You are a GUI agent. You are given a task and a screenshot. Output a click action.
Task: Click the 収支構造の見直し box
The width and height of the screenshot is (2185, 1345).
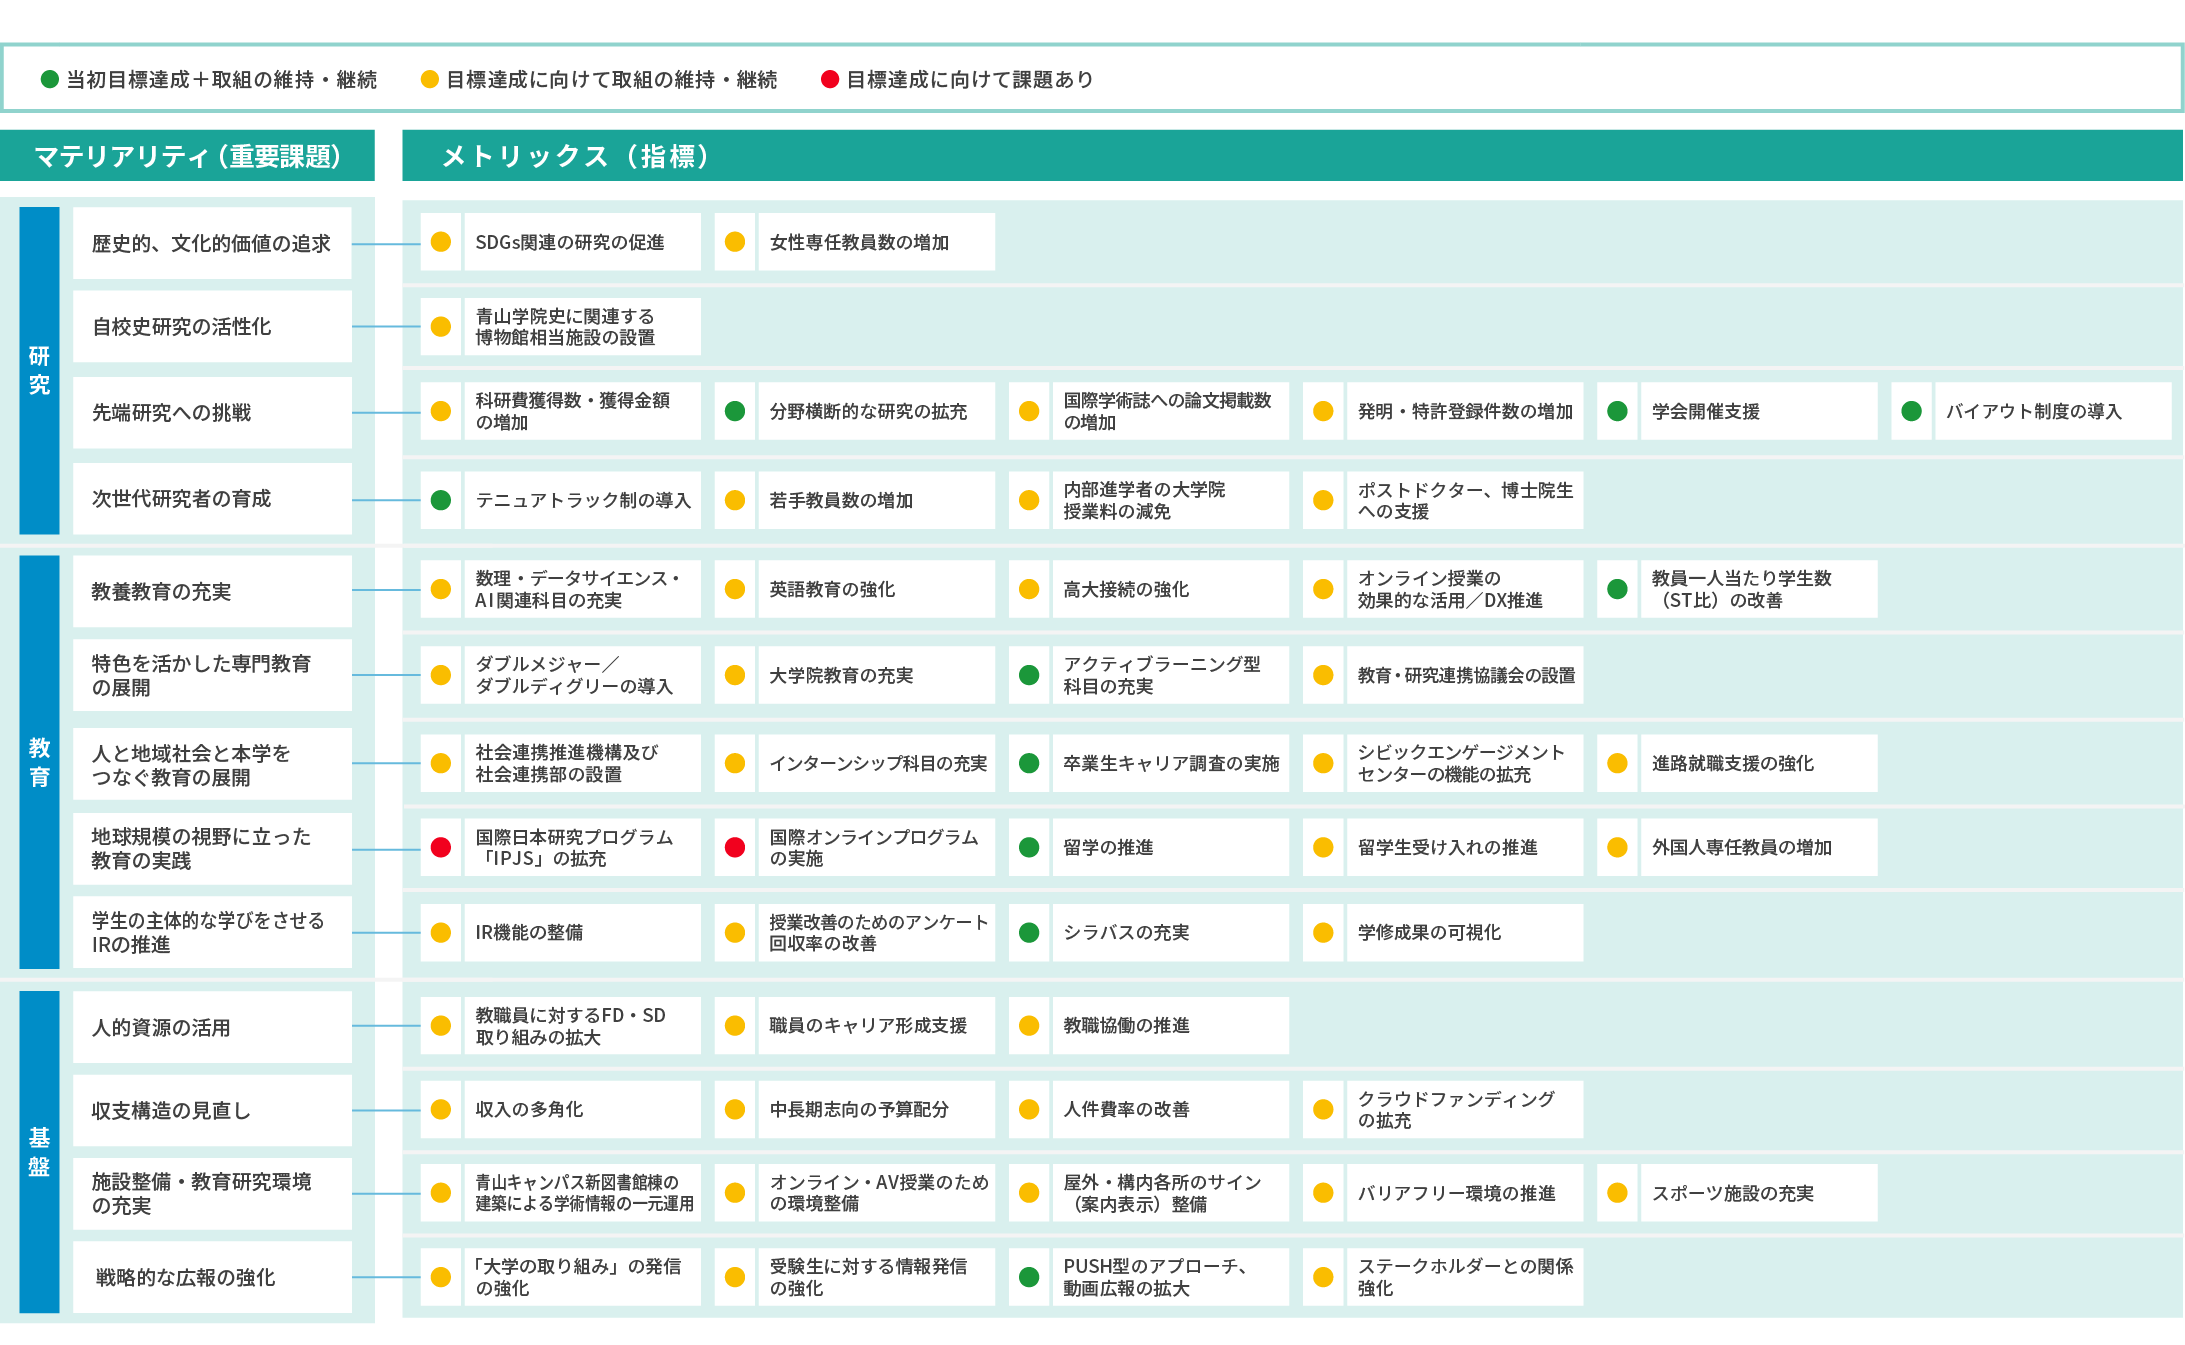point(212,1110)
